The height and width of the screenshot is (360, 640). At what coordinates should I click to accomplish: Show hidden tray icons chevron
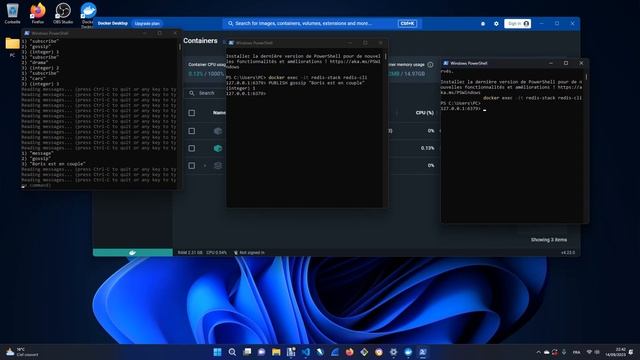(538, 352)
